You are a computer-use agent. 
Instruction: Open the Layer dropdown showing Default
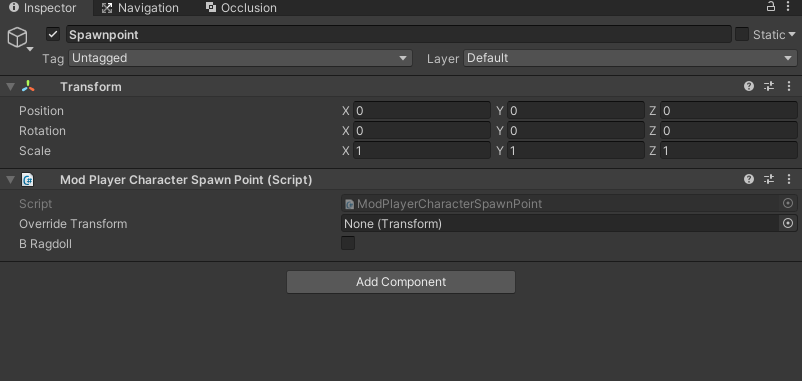pos(630,58)
